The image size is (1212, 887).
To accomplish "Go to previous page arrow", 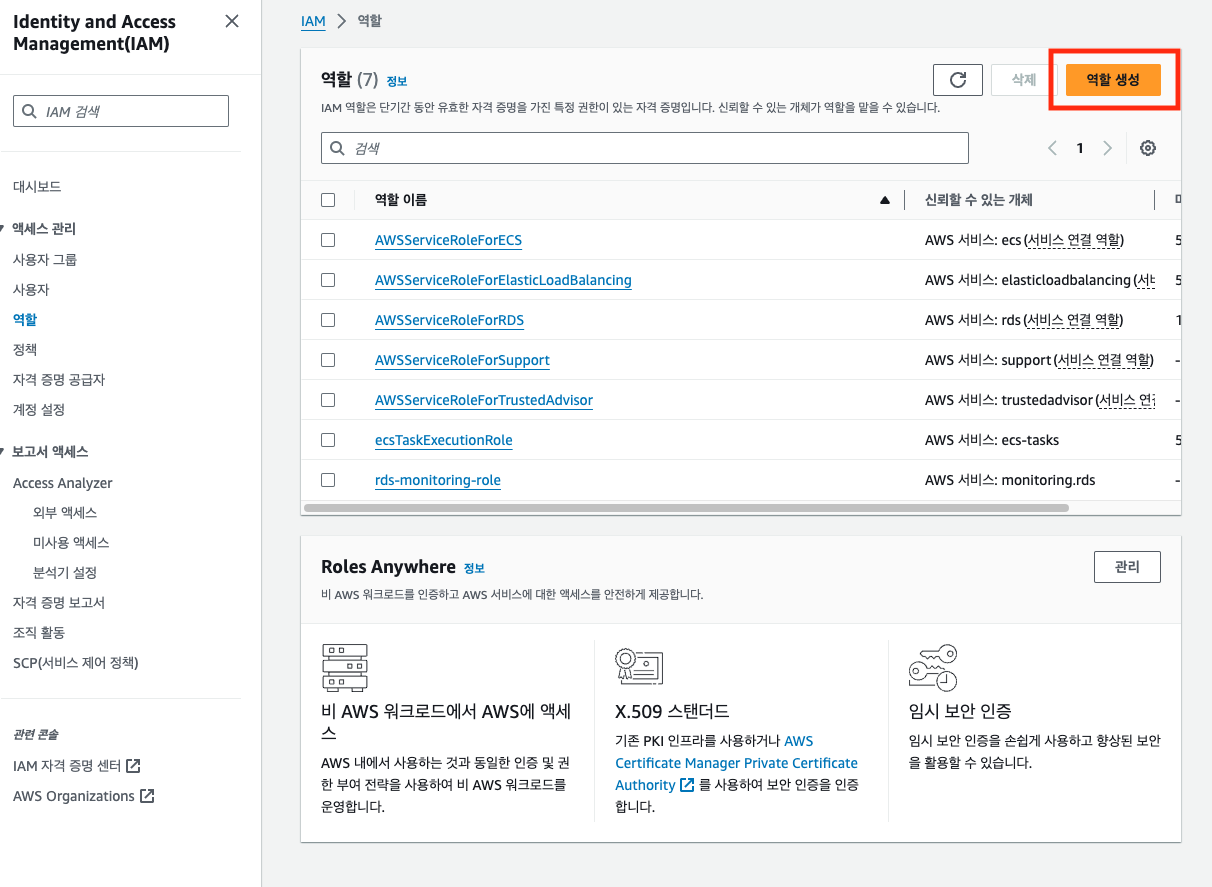I will [x=1052, y=148].
